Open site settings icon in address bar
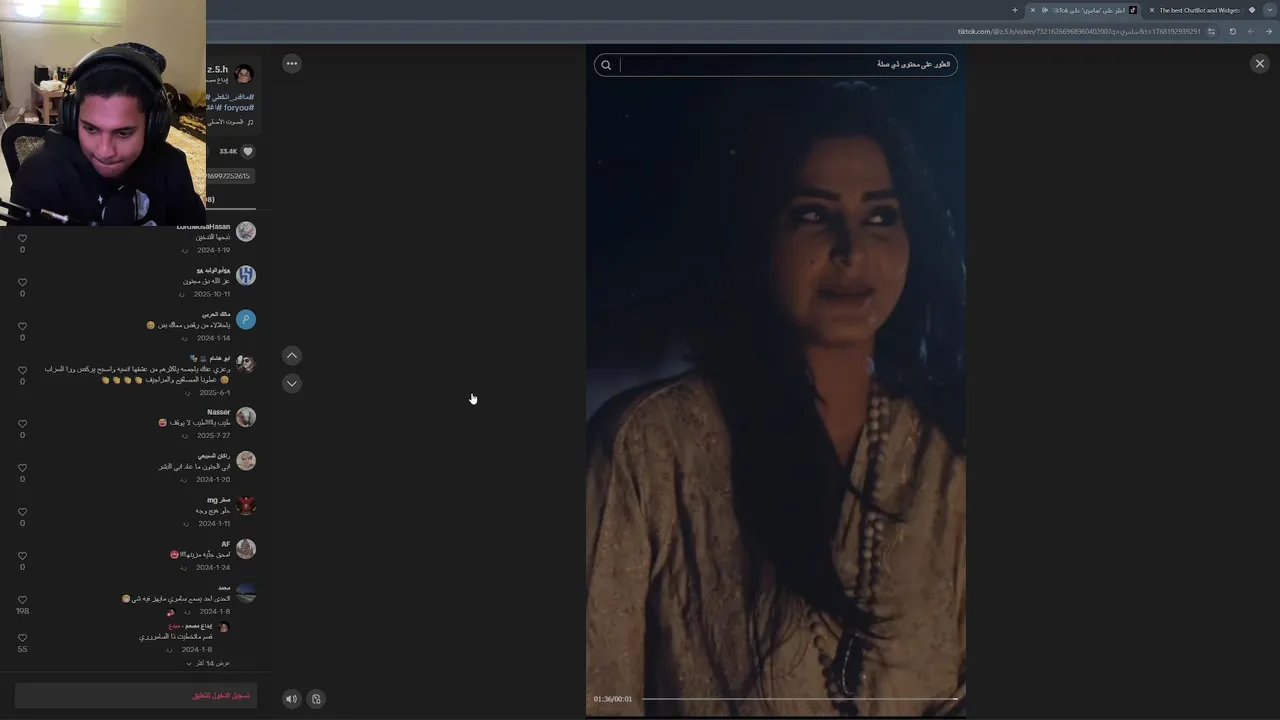Viewport: 1280px width, 720px height. pyautogui.click(x=1211, y=31)
